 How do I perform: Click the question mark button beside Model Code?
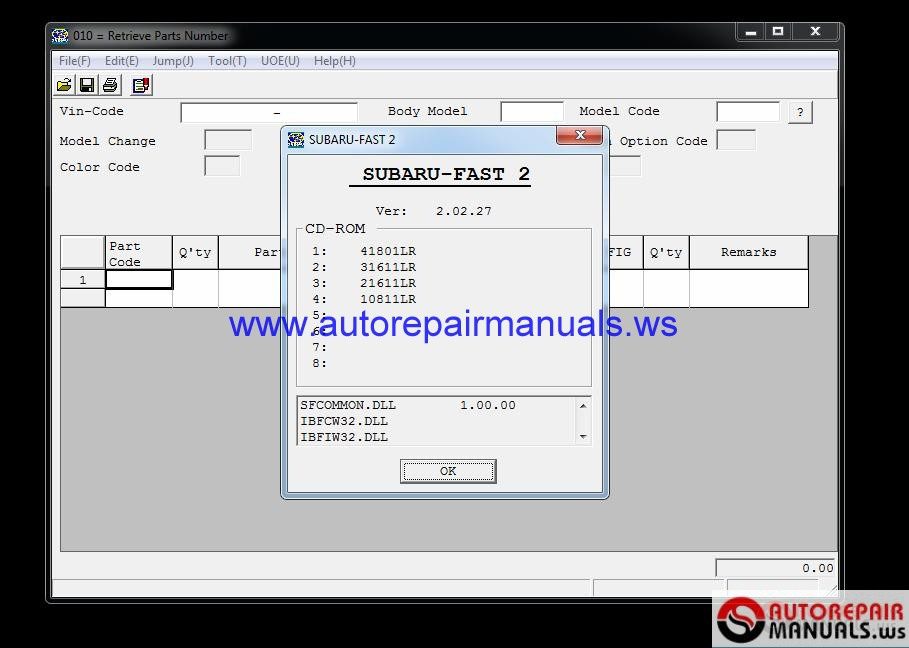tap(800, 112)
